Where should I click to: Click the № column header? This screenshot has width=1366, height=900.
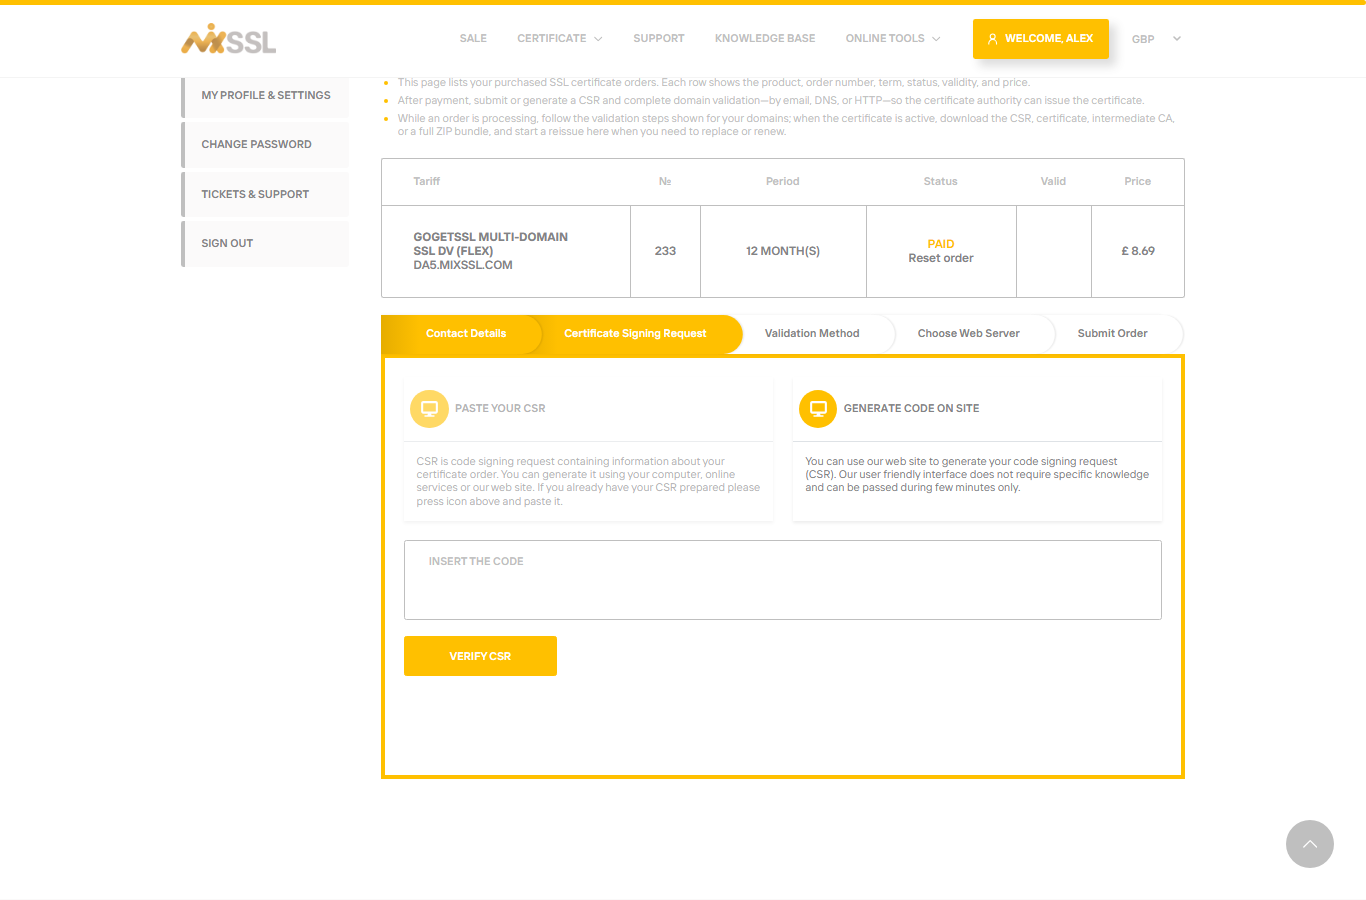pyautogui.click(x=665, y=181)
